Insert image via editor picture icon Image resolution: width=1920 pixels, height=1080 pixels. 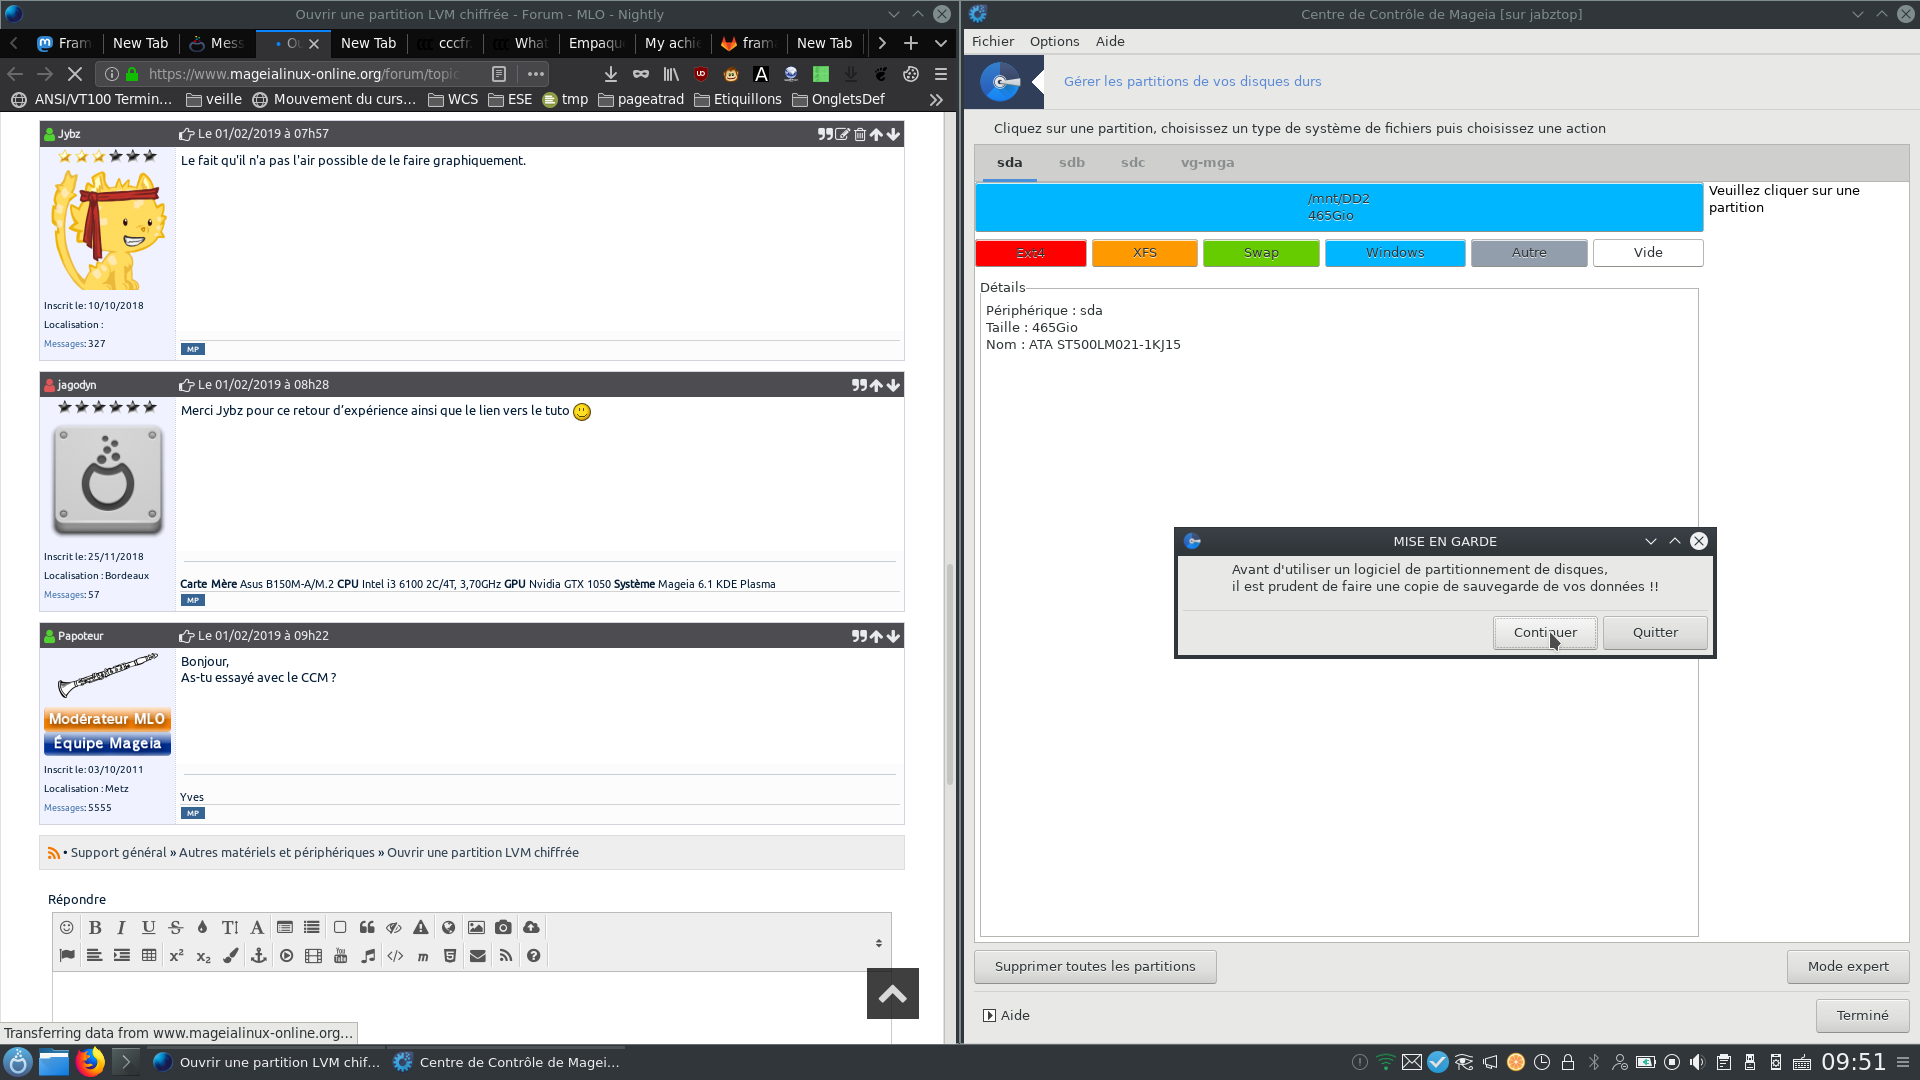pos(476,928)
